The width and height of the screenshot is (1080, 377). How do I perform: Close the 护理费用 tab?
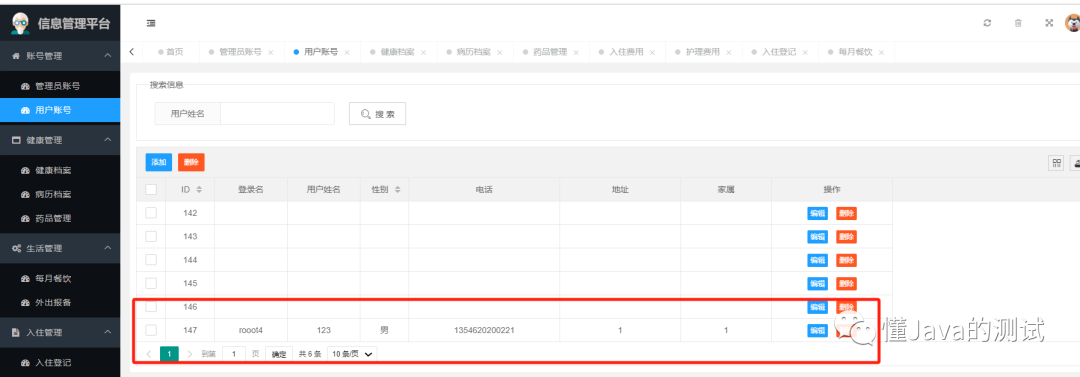(x=729, y=52)
